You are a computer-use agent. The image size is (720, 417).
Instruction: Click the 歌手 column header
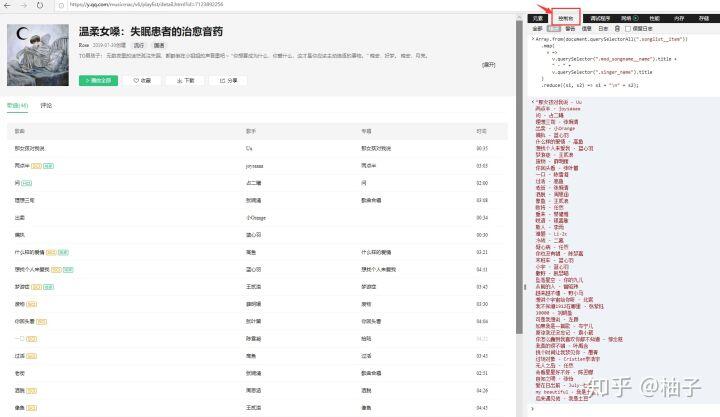(x=251, y=131)
